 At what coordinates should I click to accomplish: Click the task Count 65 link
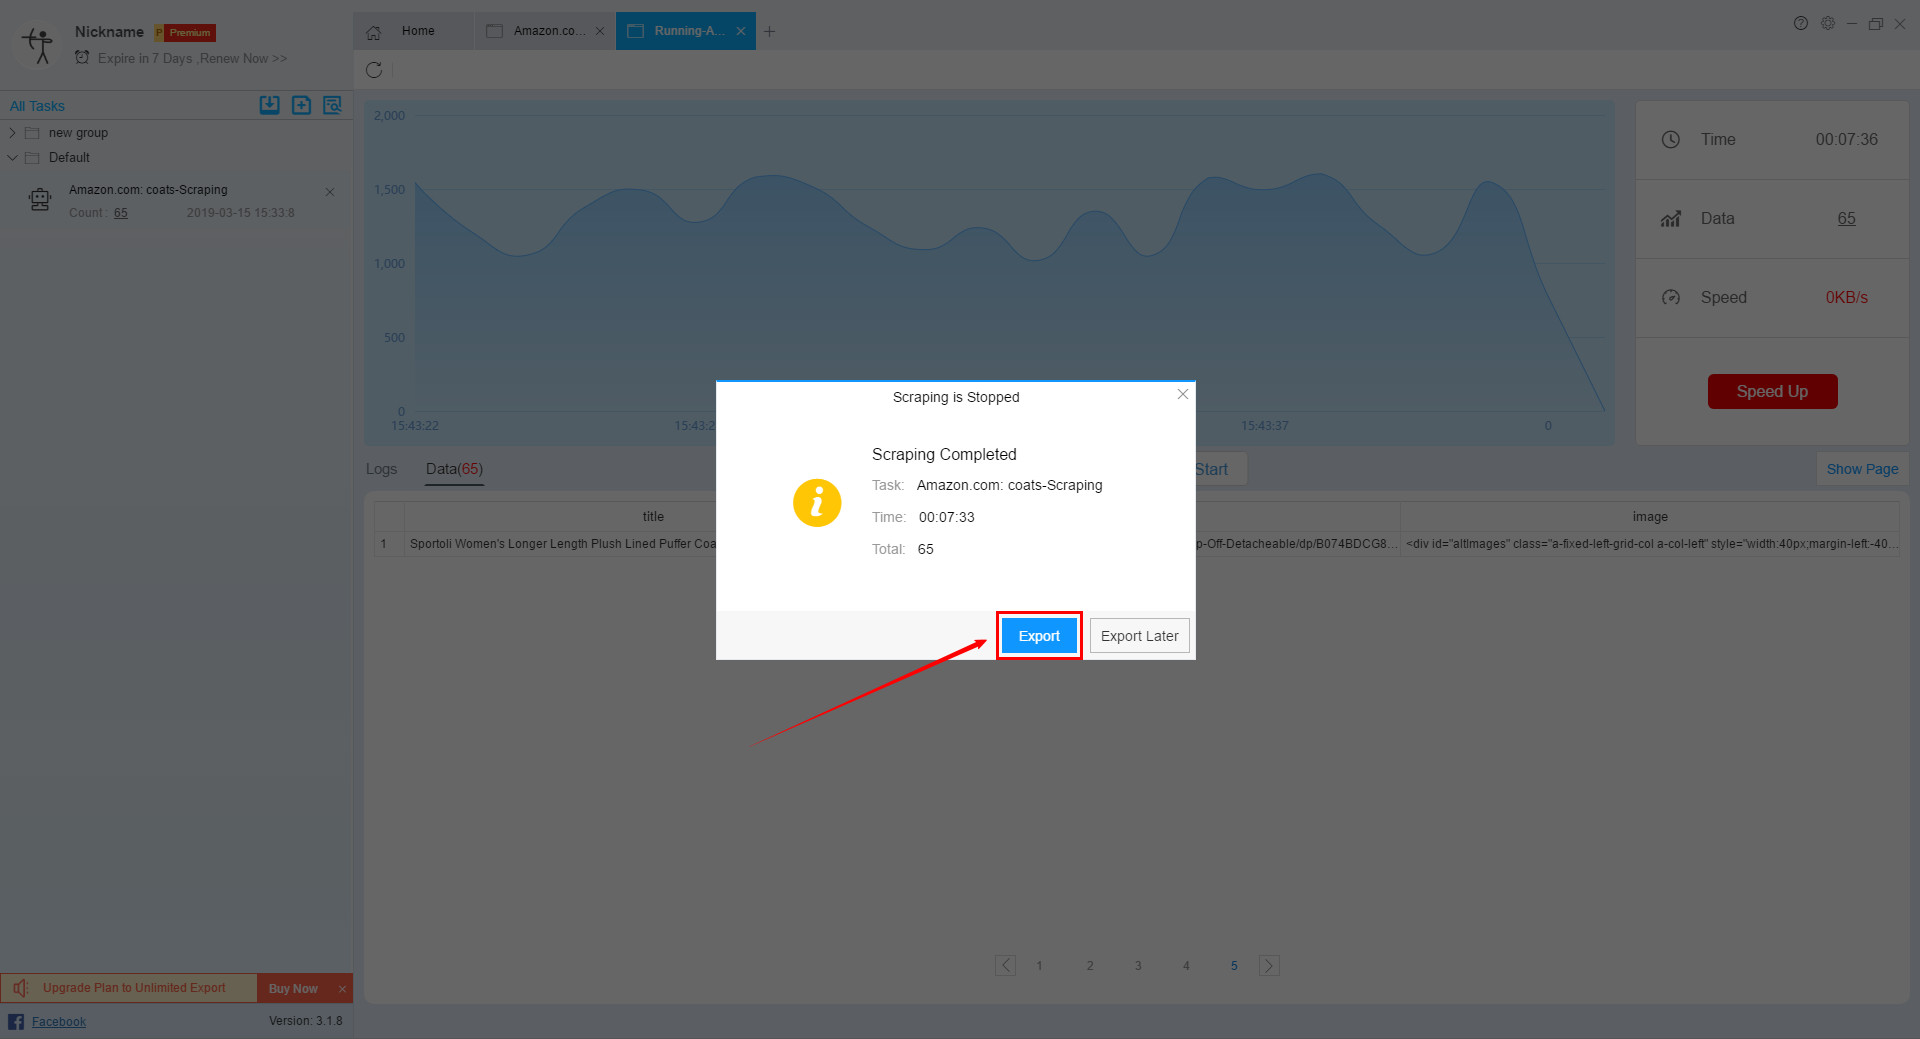click(120, 213)
